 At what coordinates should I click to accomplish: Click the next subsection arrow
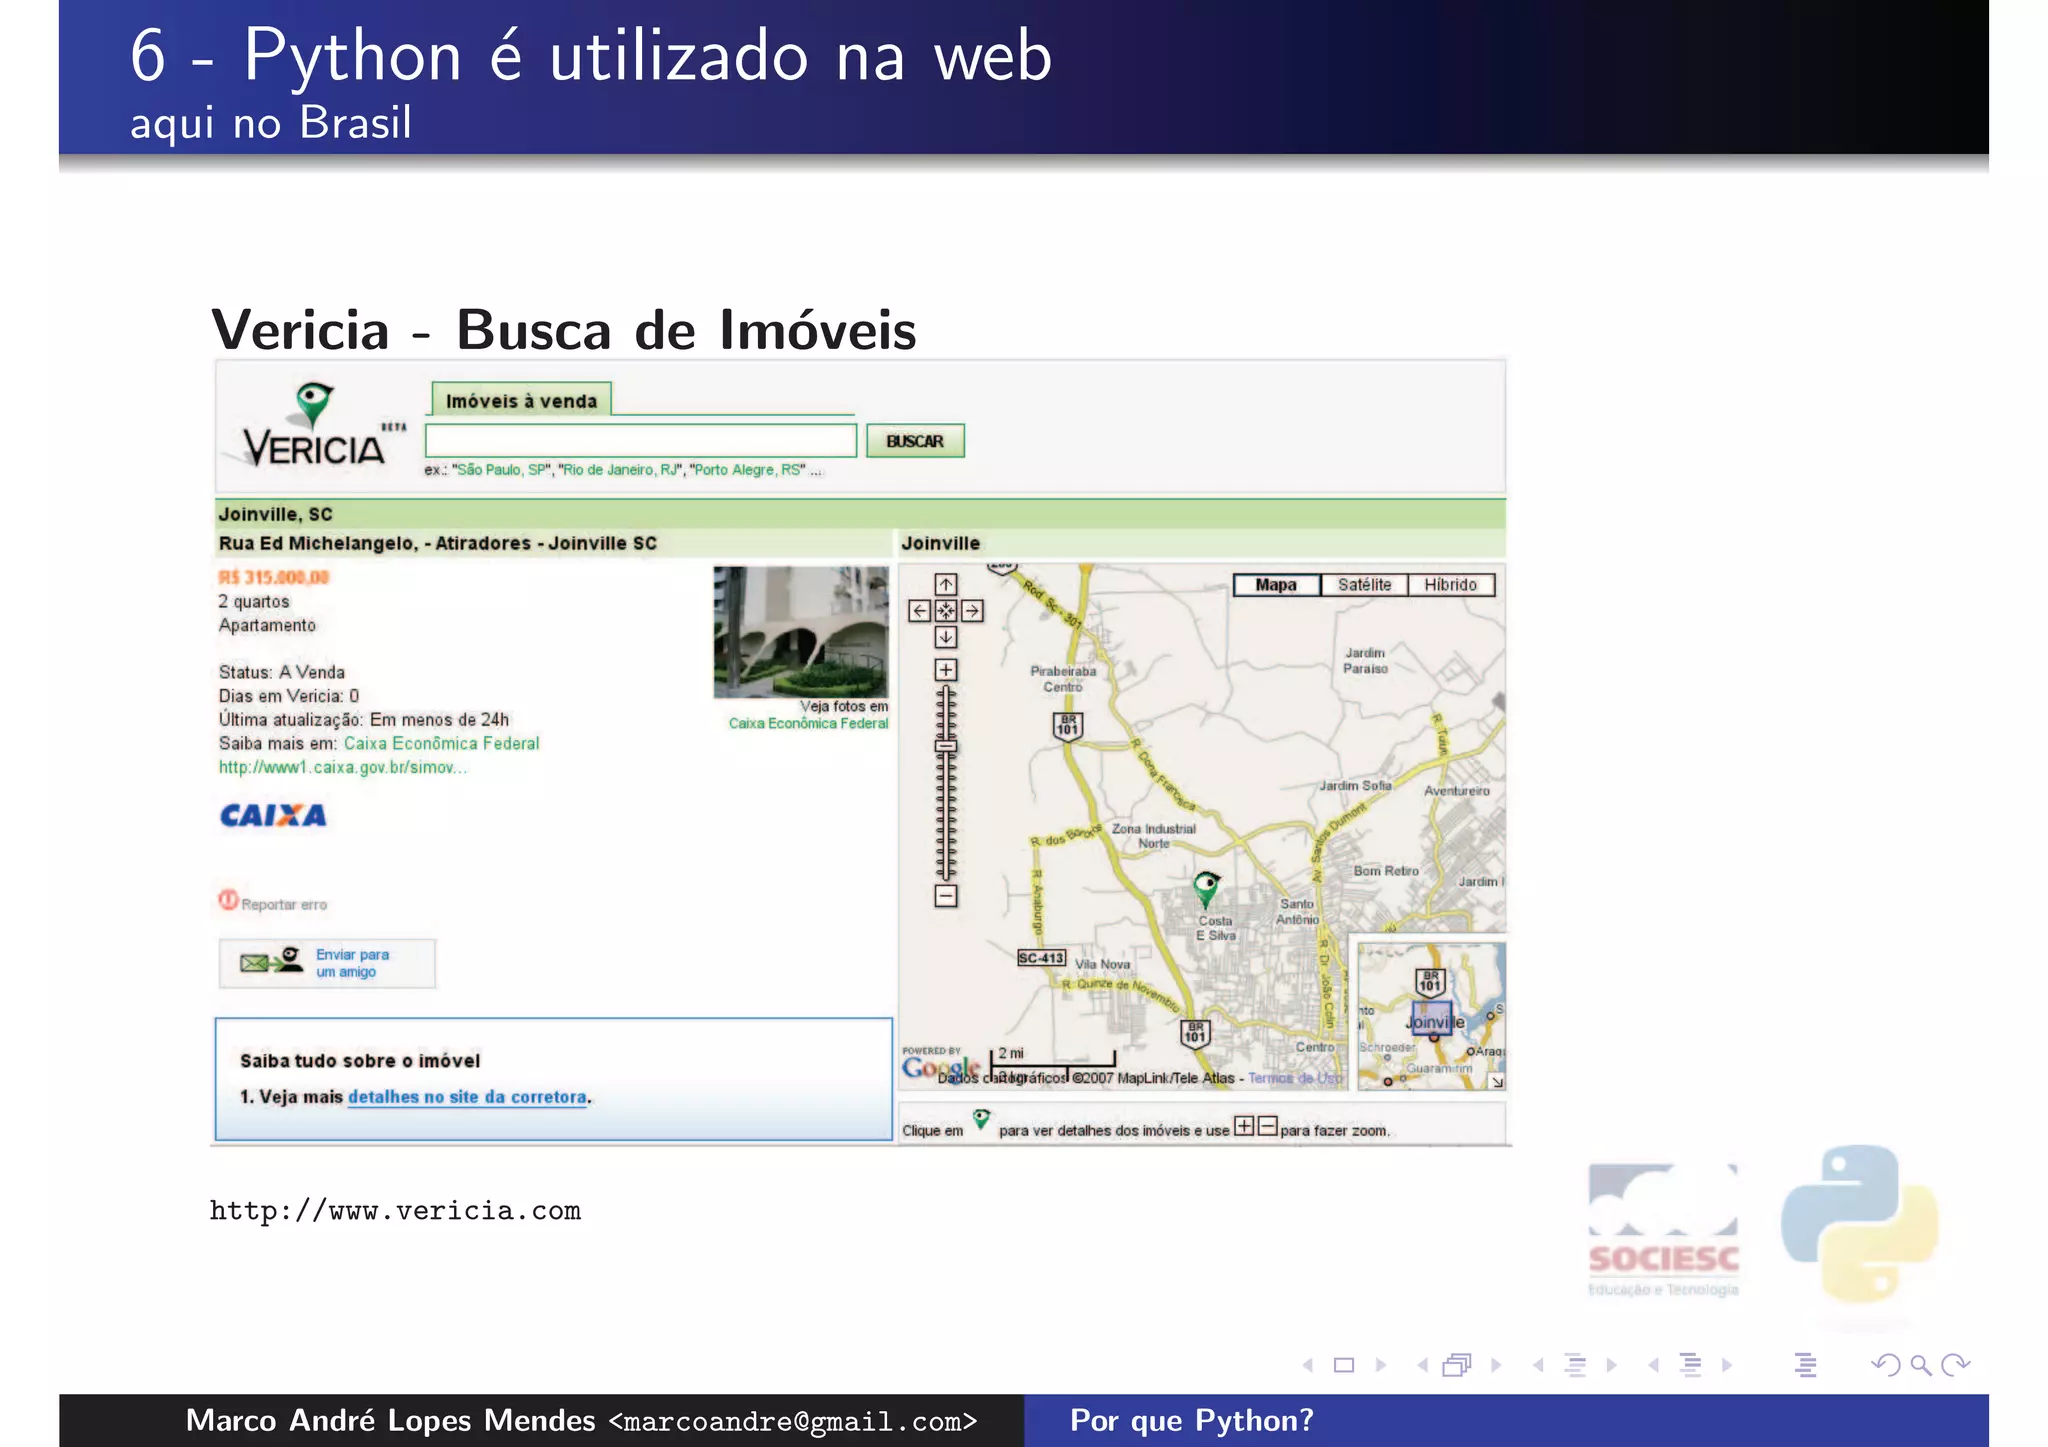pyautogui.click(x=1611, y=1365)
